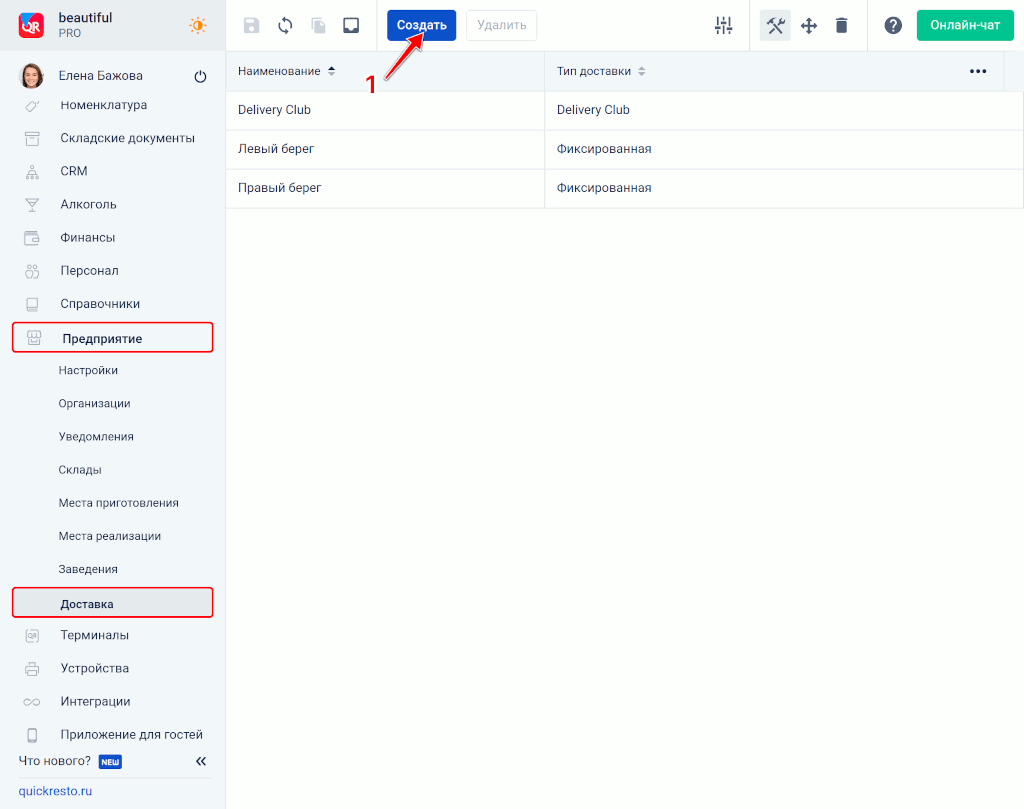Select the Delivery Club name cell

(x=385, y=110)
